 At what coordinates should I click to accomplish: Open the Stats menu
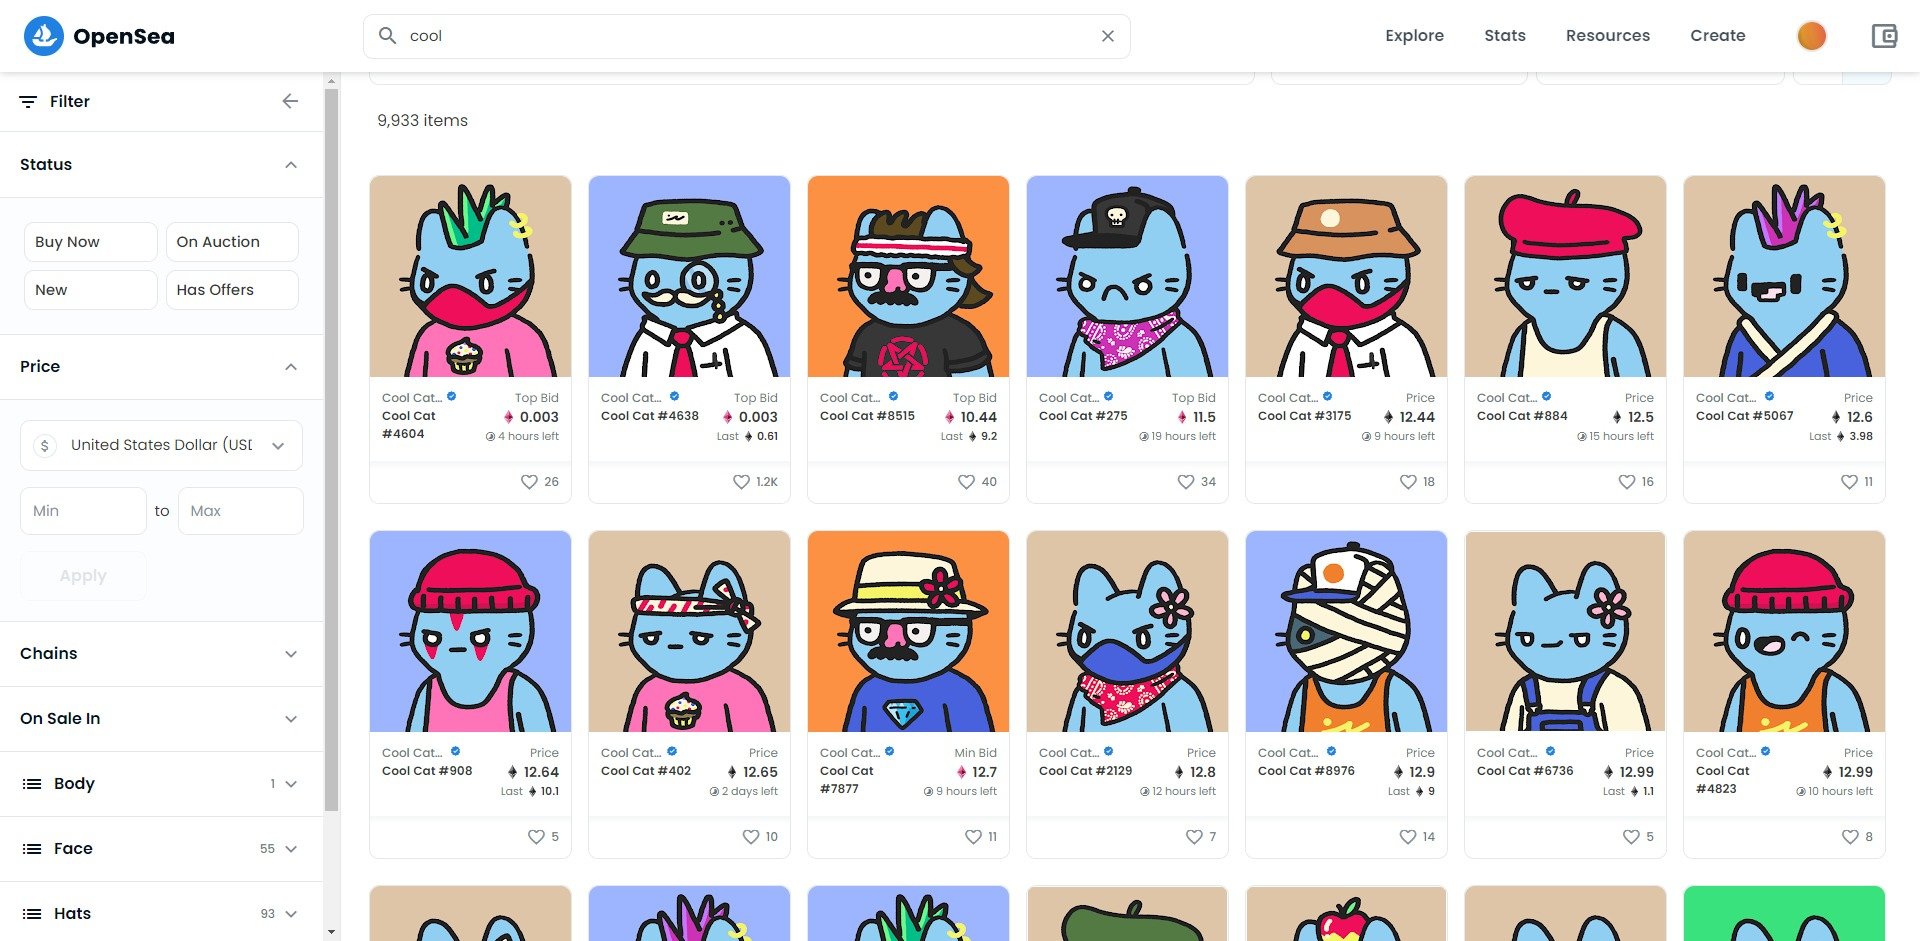(1505, 36)
